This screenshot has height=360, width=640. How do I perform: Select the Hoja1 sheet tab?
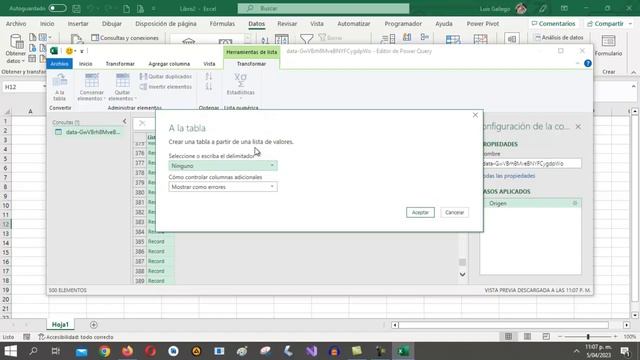click(x=60, y=324)
